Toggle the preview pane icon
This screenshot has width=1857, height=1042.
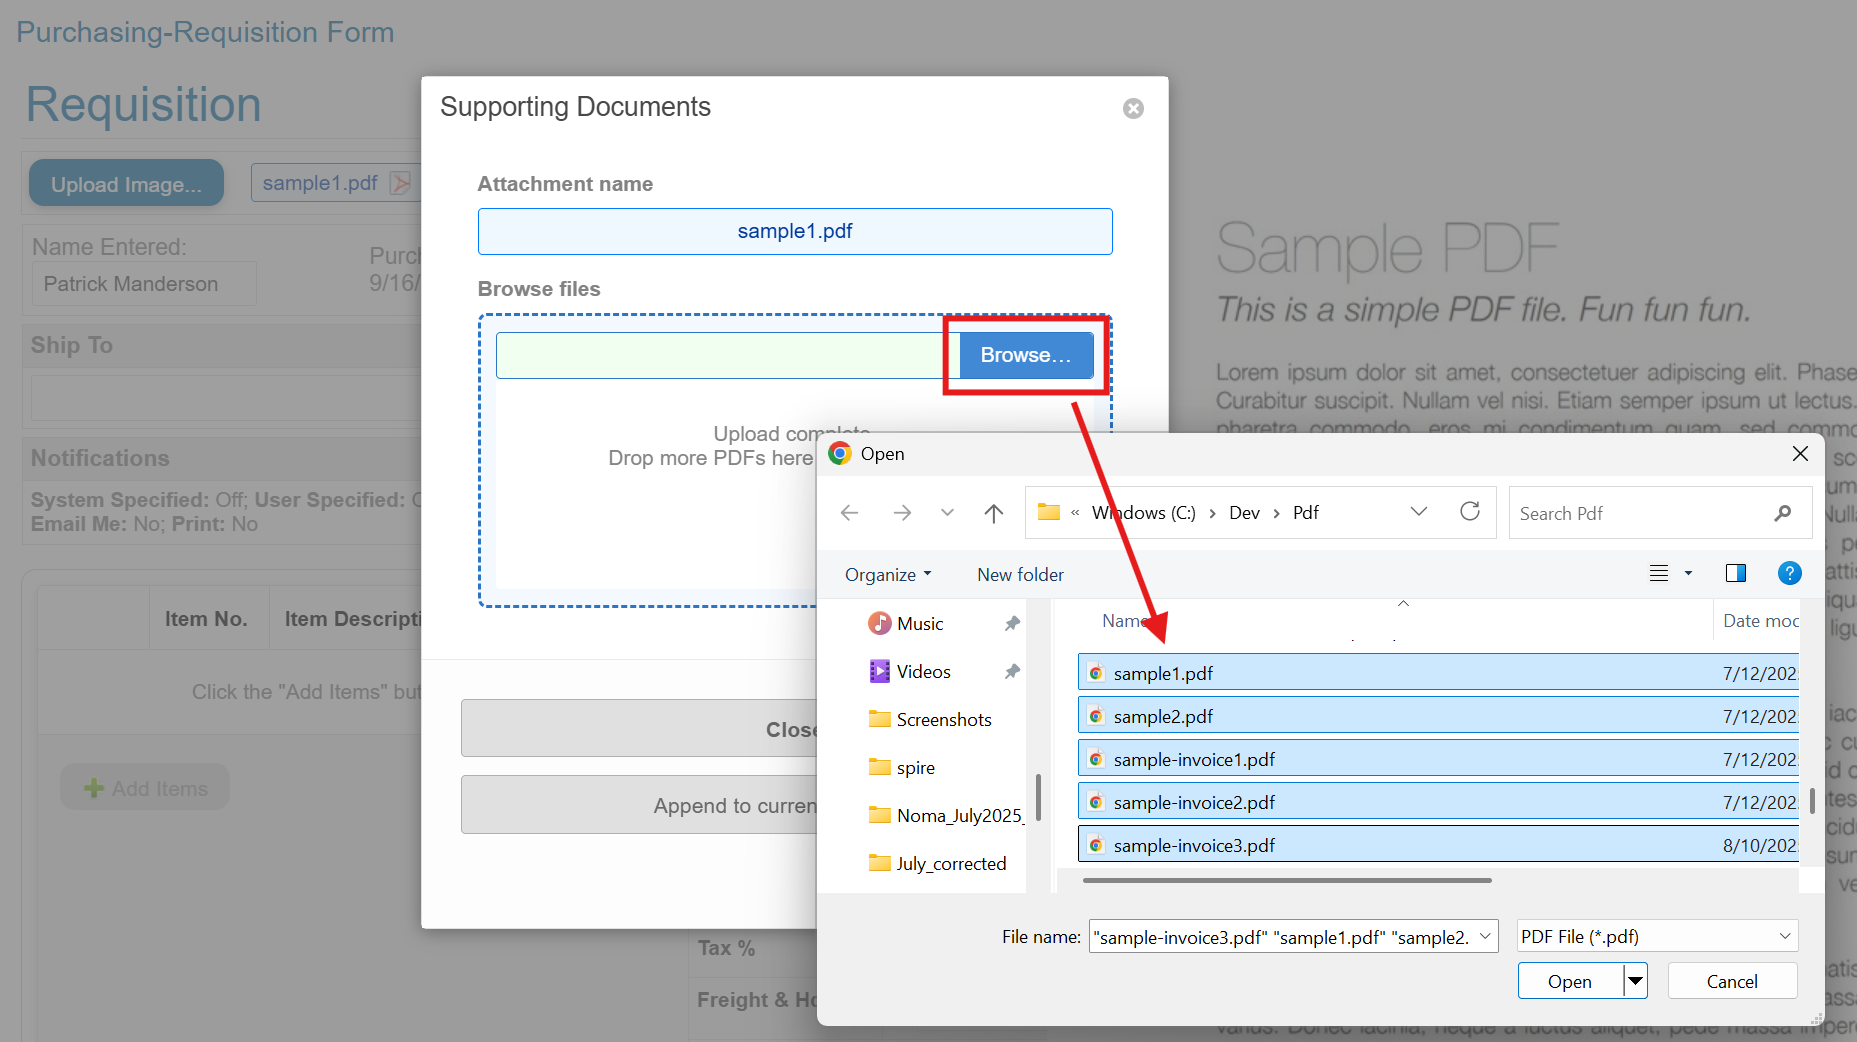click(1735, 573)
